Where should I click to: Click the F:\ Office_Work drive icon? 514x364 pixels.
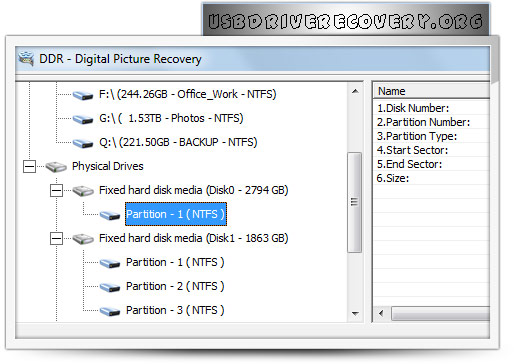(83, 95)
